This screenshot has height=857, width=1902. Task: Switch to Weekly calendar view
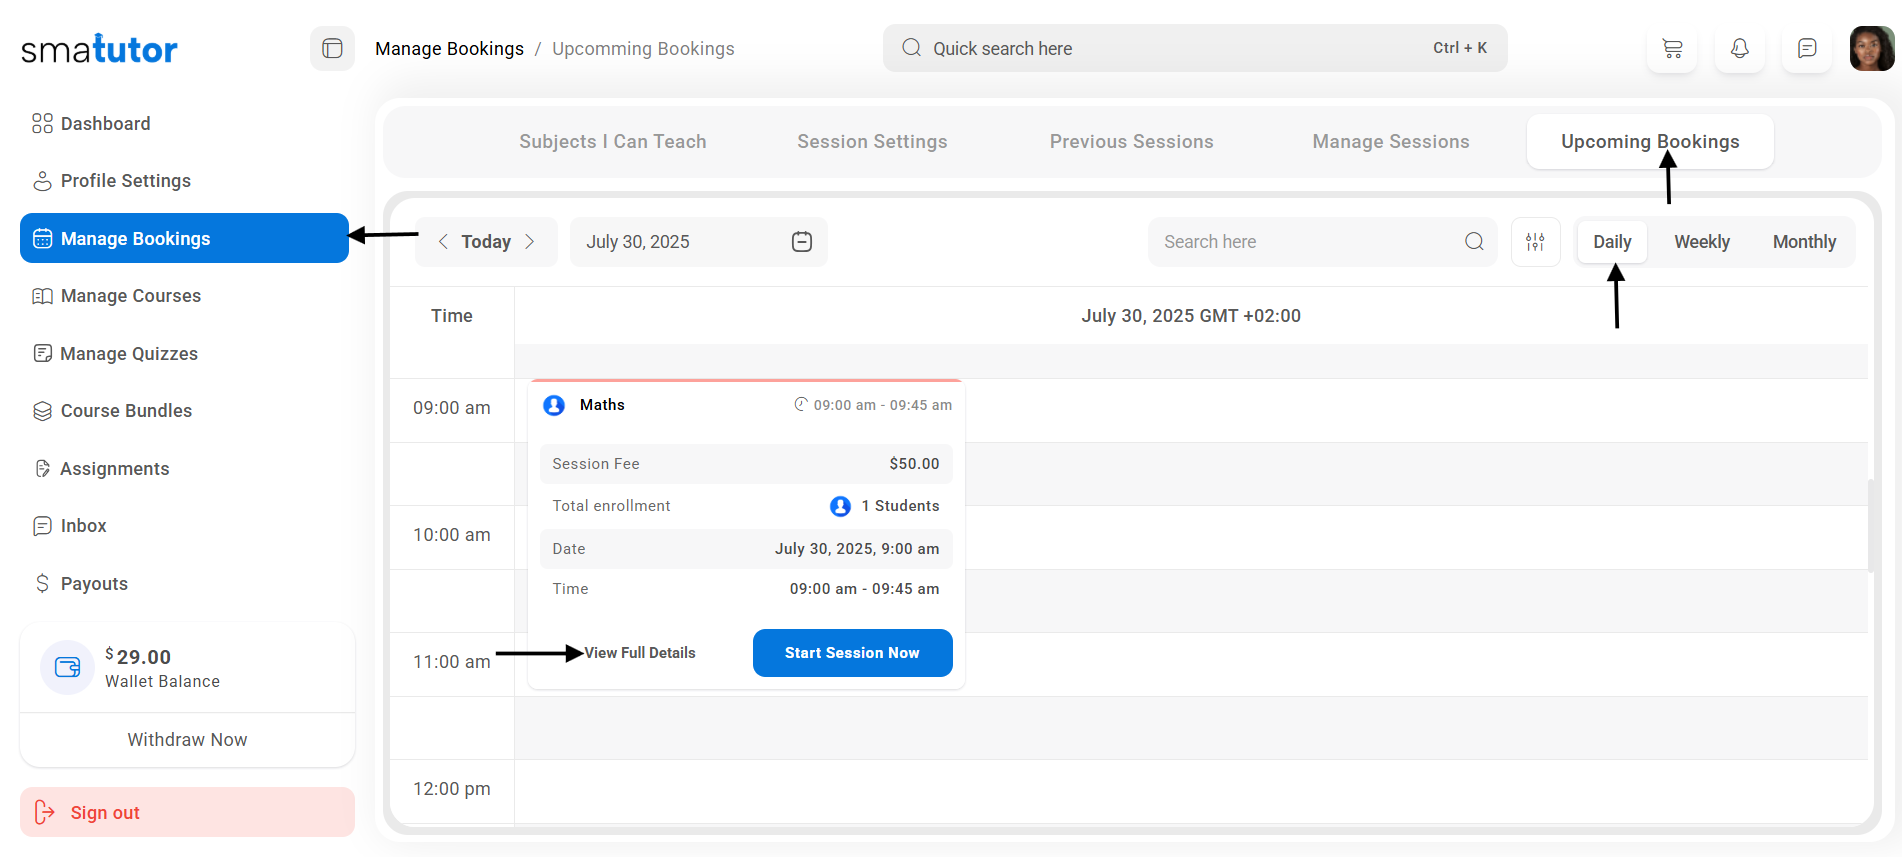[x=1701, y=242]
